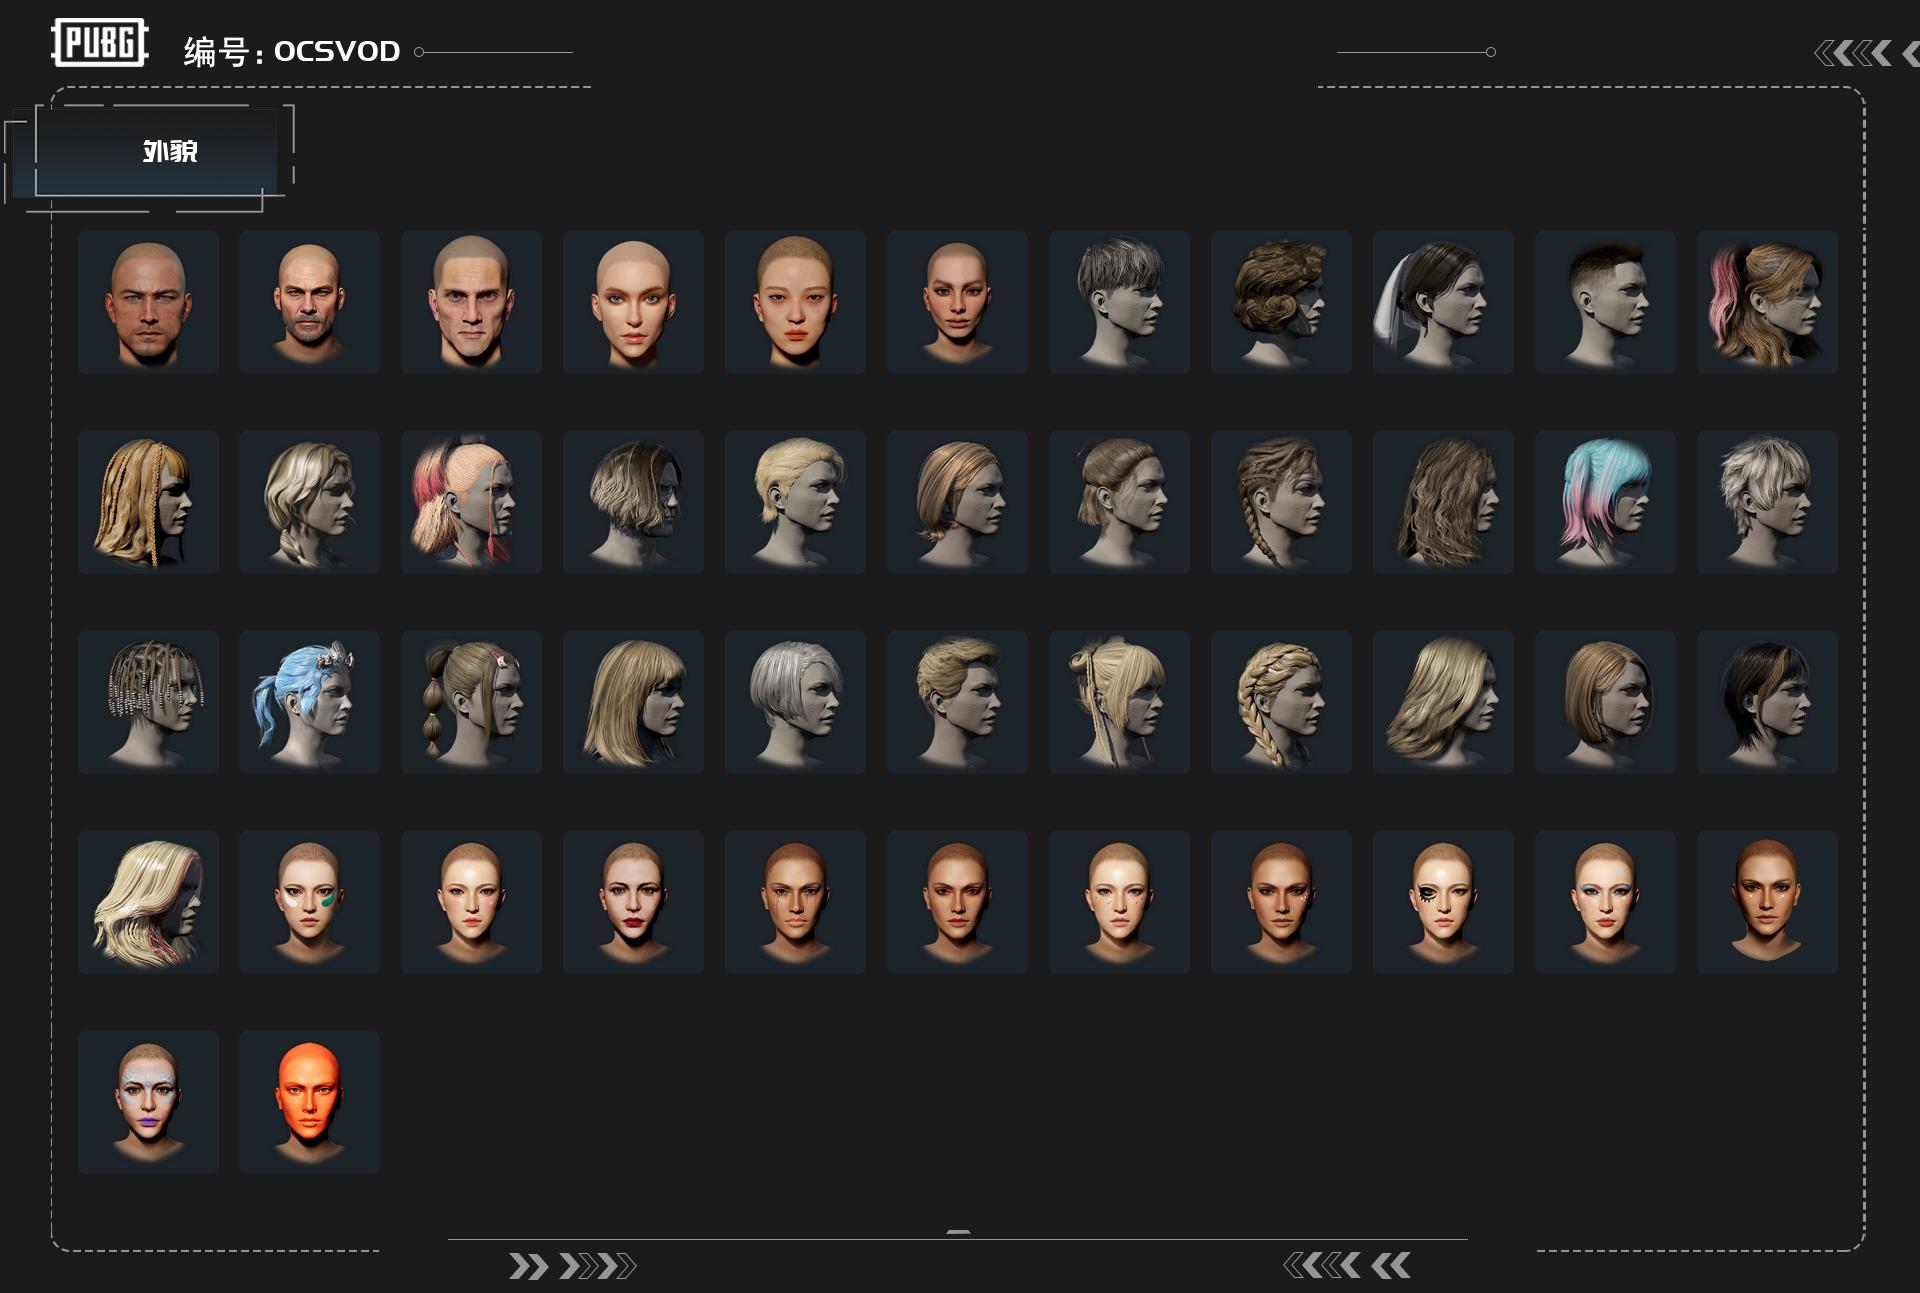The width and height of the screenshot is (1920, 1293).
Task: Pick the beaded dreadlocks hairstyle
Action: click(x=148, y=702)
